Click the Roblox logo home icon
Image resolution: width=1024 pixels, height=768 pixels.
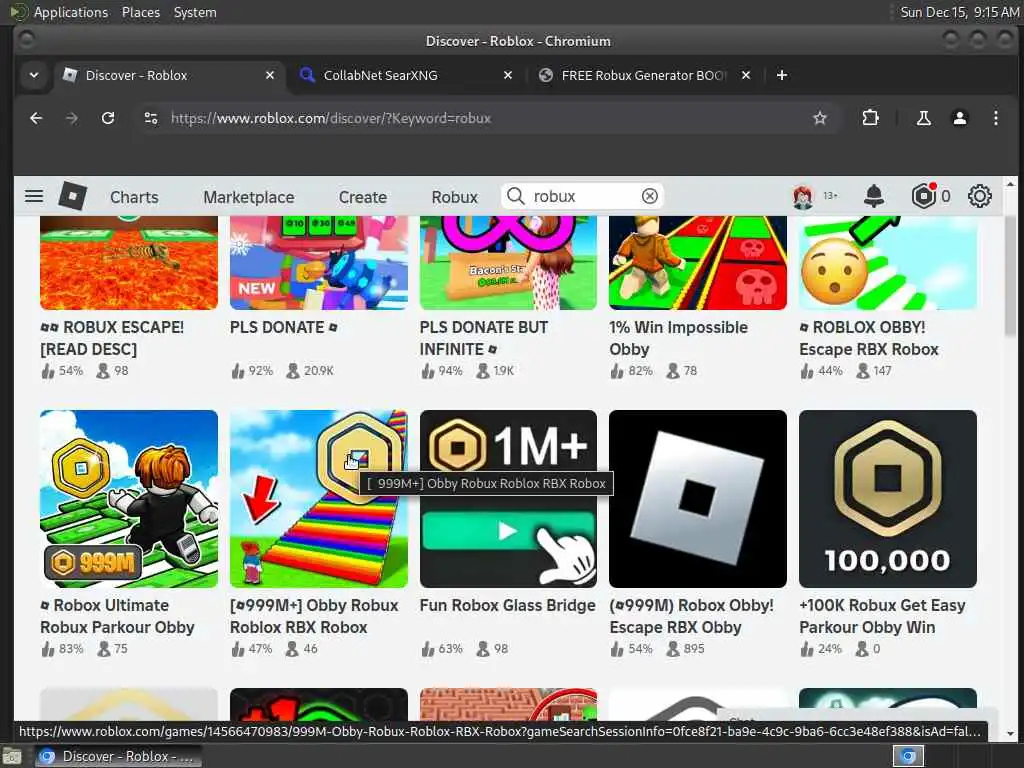[x=72, y=196]
